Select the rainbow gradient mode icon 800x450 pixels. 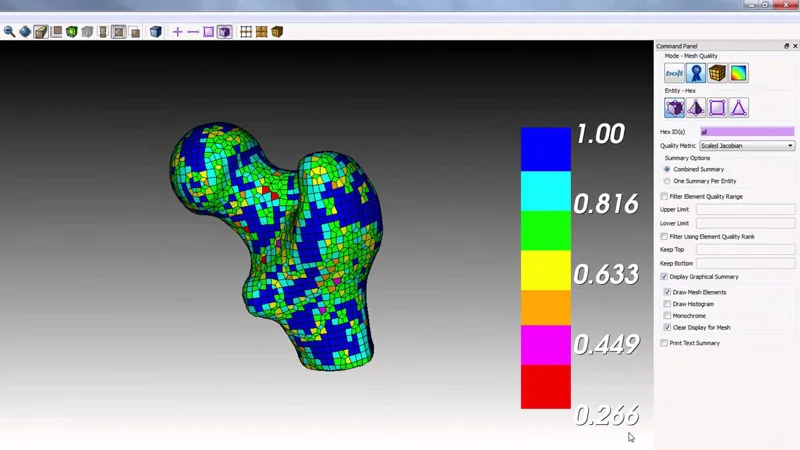(738, 73)
